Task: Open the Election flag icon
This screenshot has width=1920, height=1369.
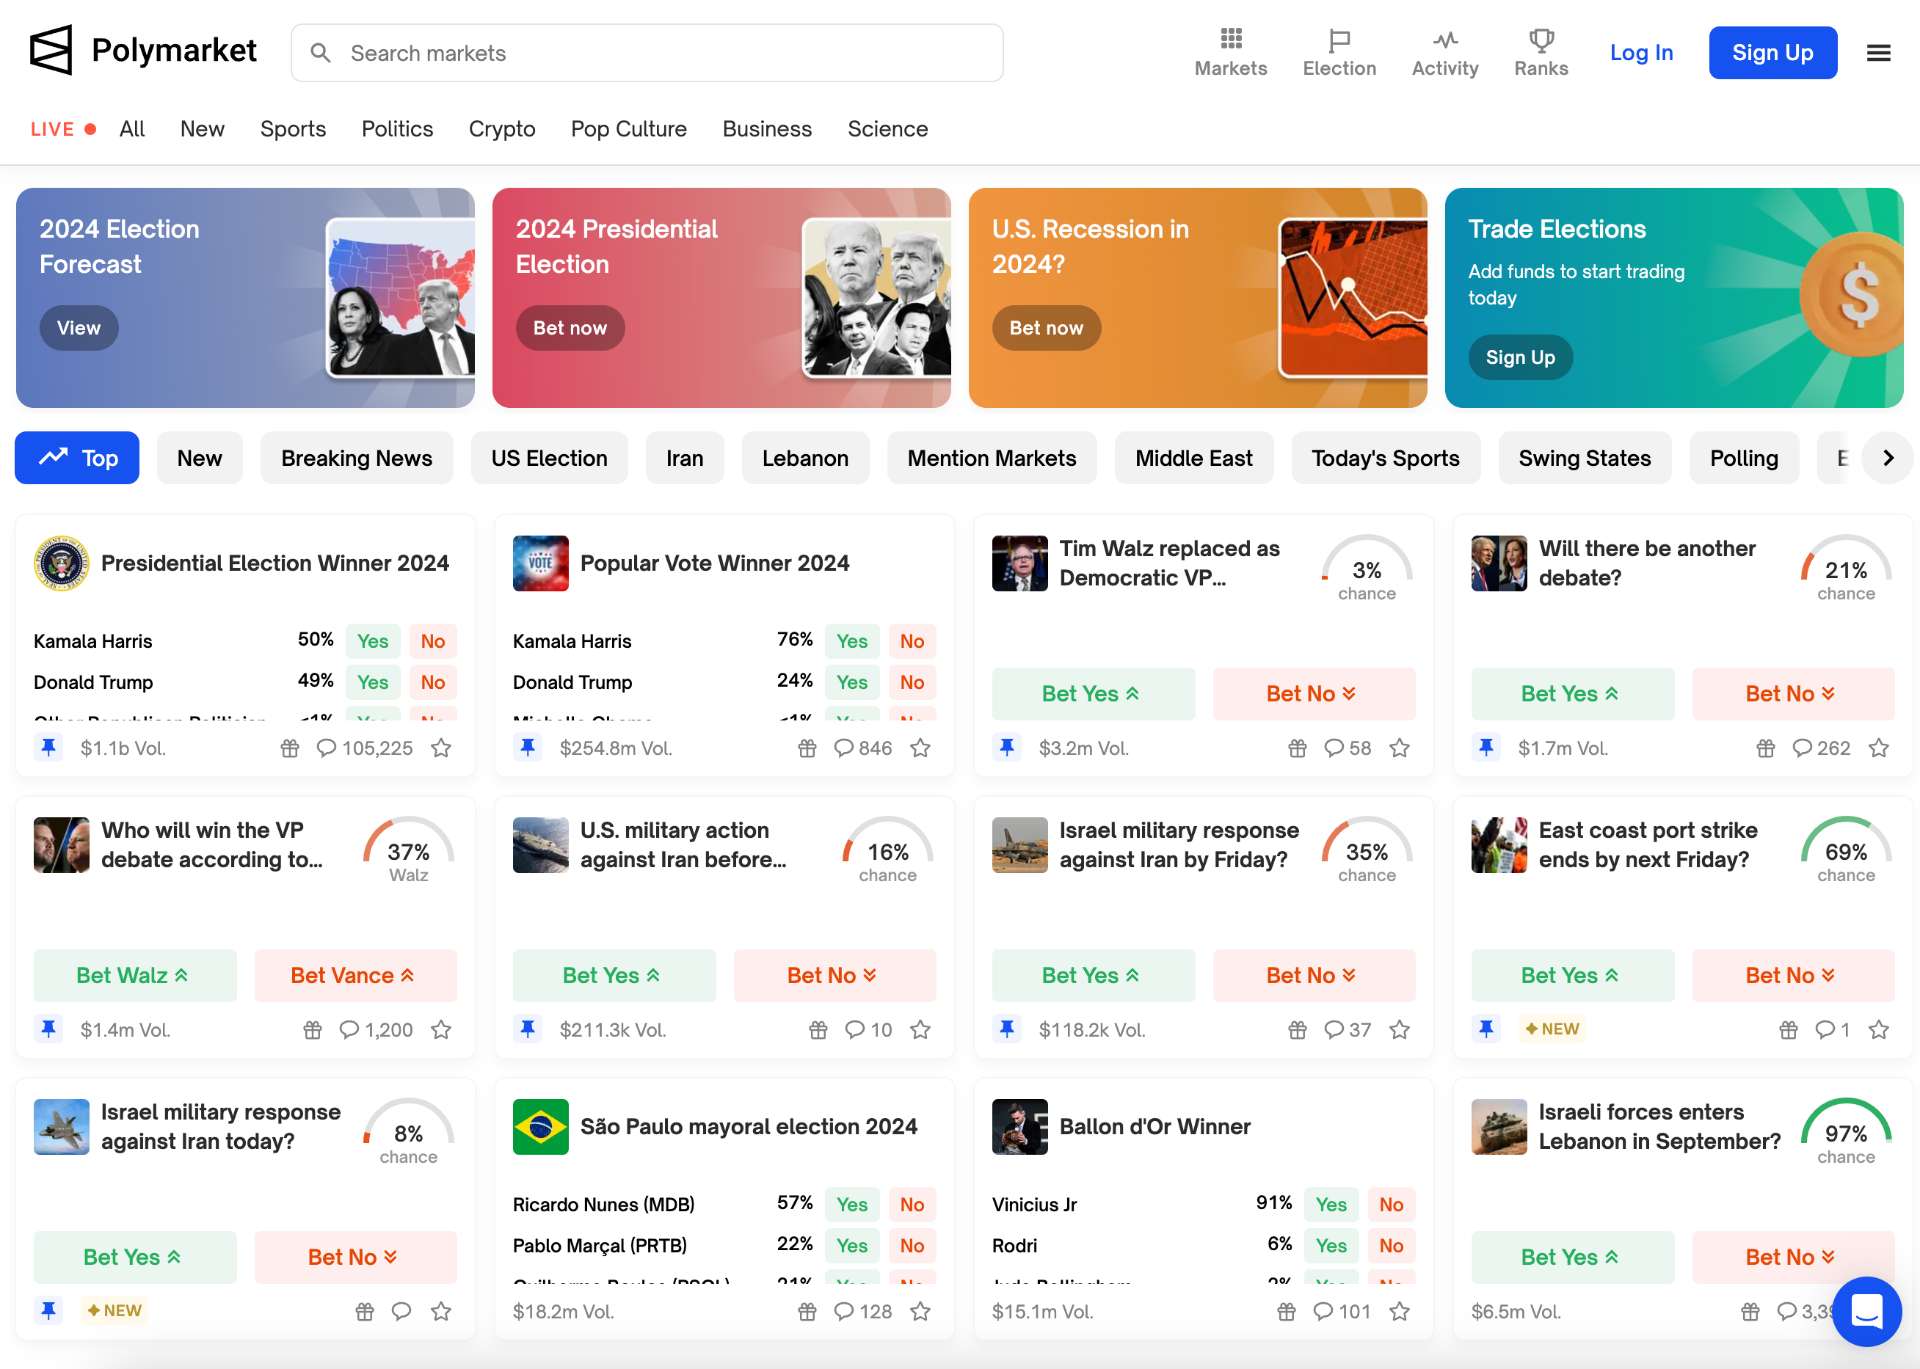Action: coord(1339,40)
